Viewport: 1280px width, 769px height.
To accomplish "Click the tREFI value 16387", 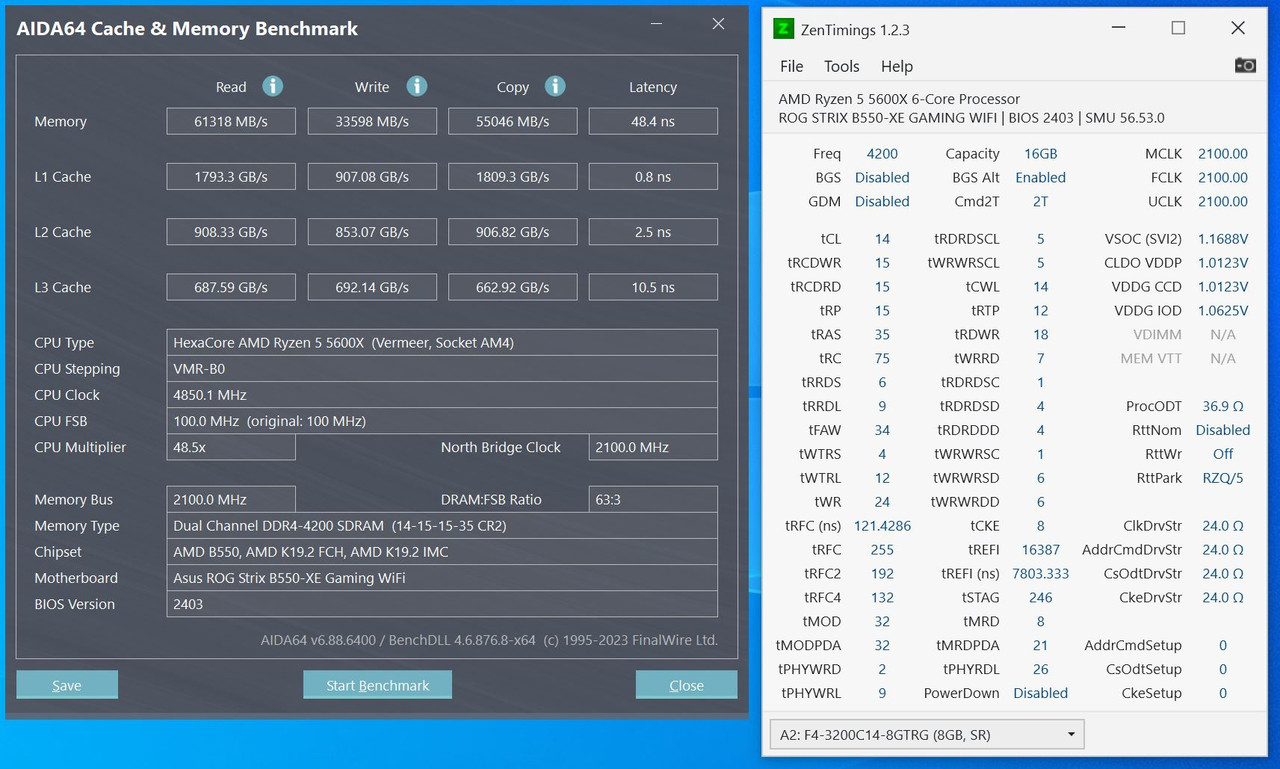I will (1041, 550).
